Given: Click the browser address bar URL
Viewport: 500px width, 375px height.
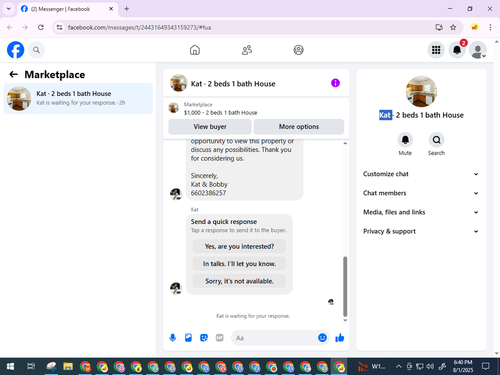Looking at the screenshot, I should (x=139, y=27).
